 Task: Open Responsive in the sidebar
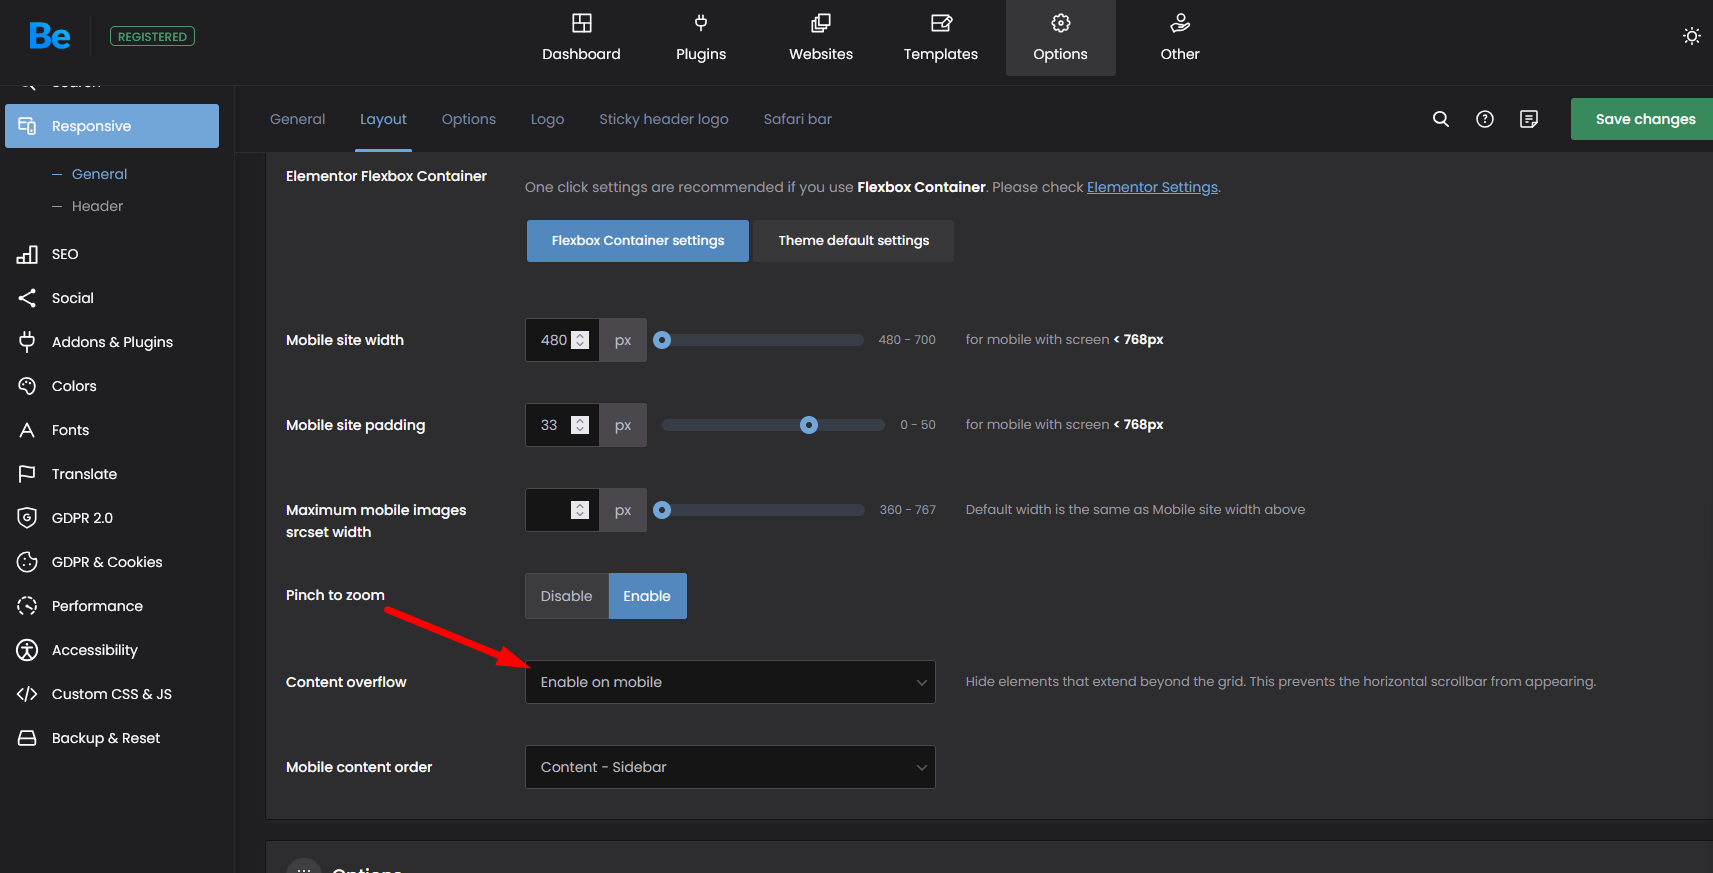(x=112, y=126)
